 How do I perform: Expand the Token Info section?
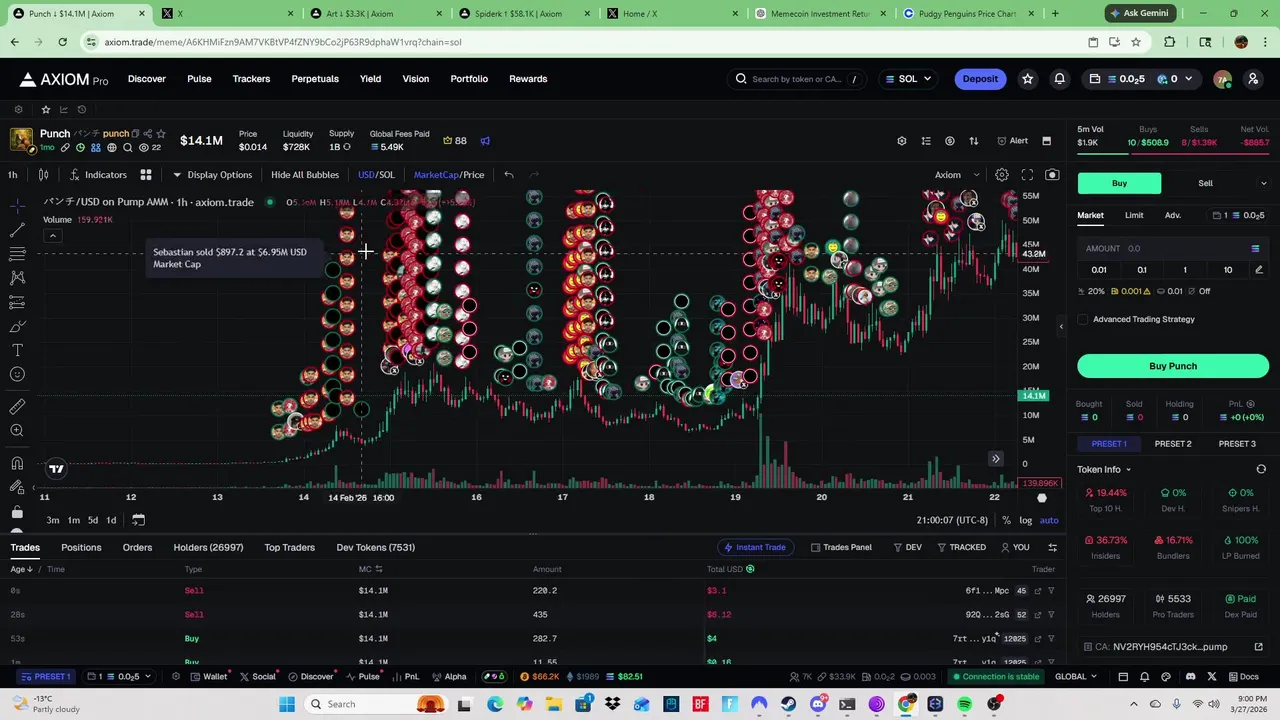click(1104, 469)
